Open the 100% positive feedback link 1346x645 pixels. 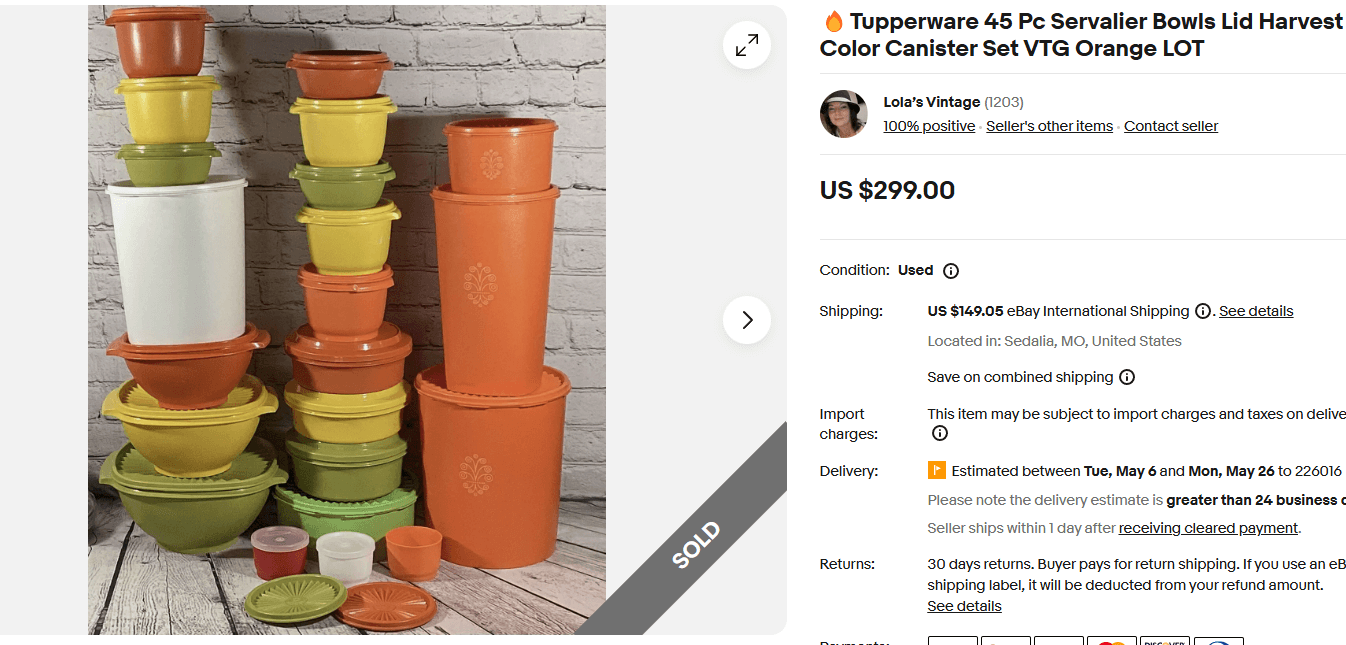pyautogui.click(x=928, y=125)
